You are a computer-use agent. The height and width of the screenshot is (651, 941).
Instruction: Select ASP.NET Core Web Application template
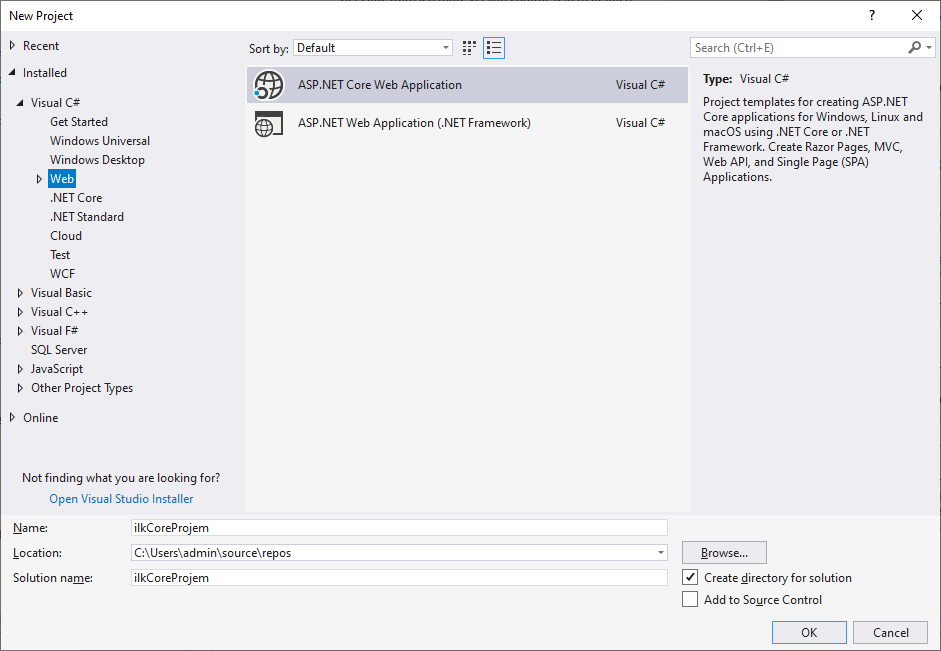[467, 85]
